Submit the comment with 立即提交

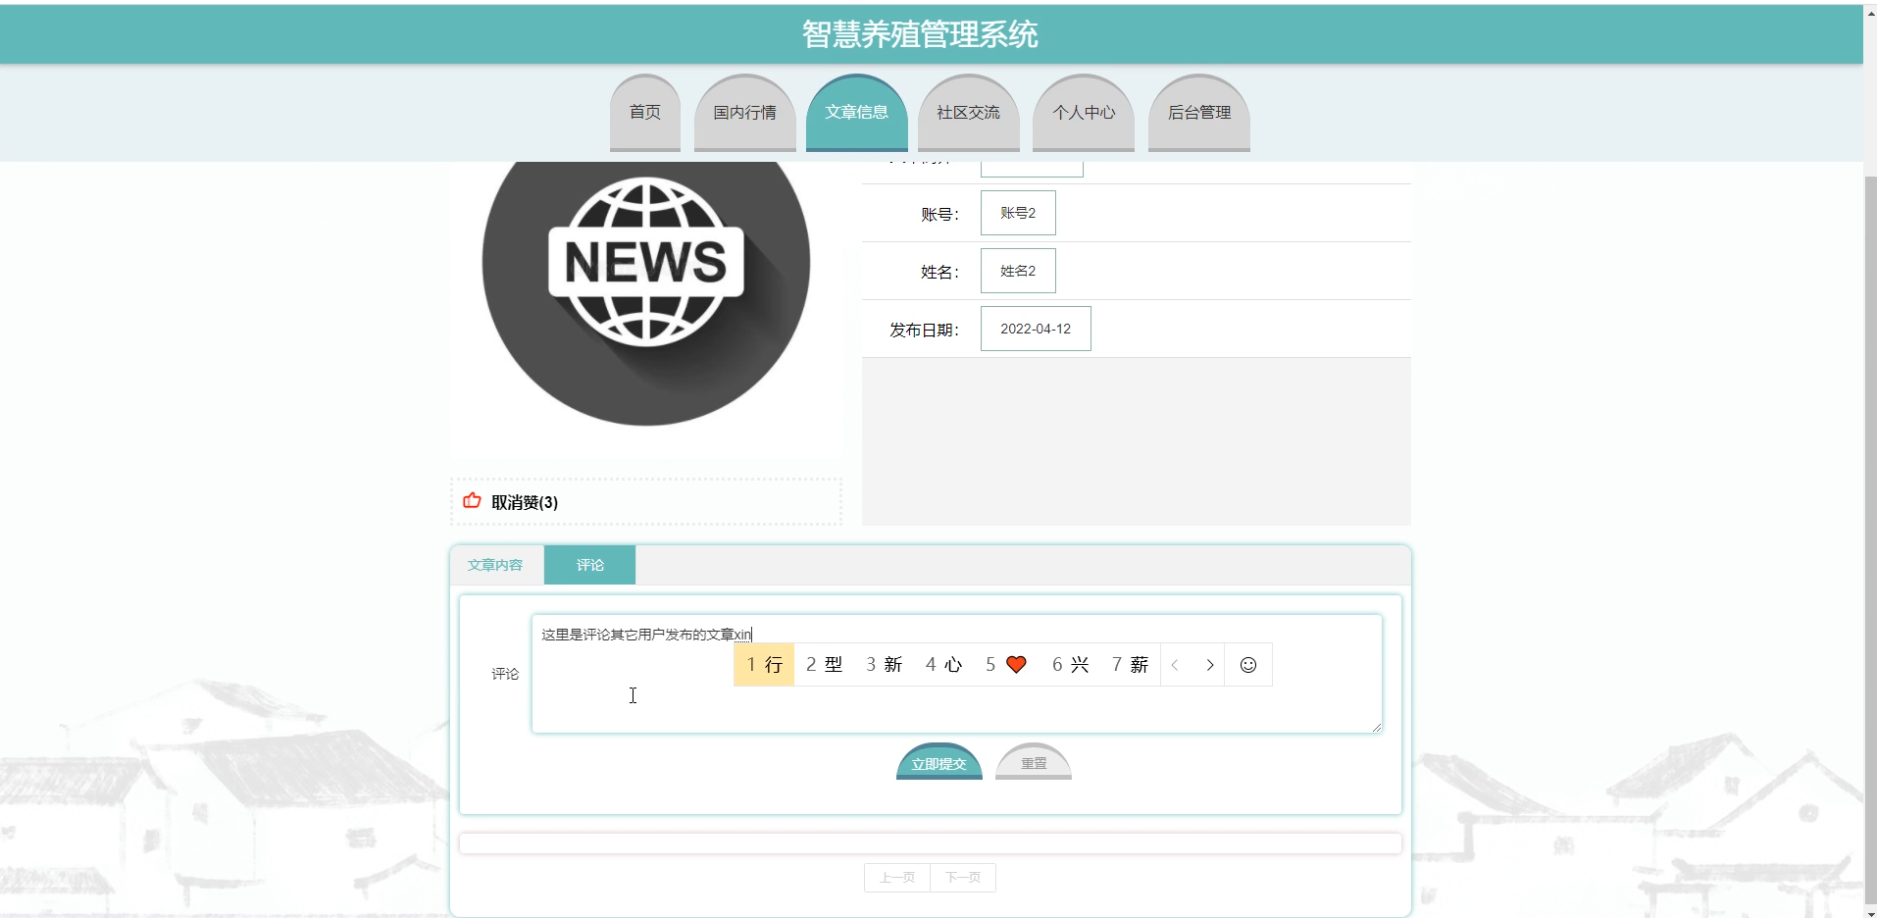[x=939, y=762]
